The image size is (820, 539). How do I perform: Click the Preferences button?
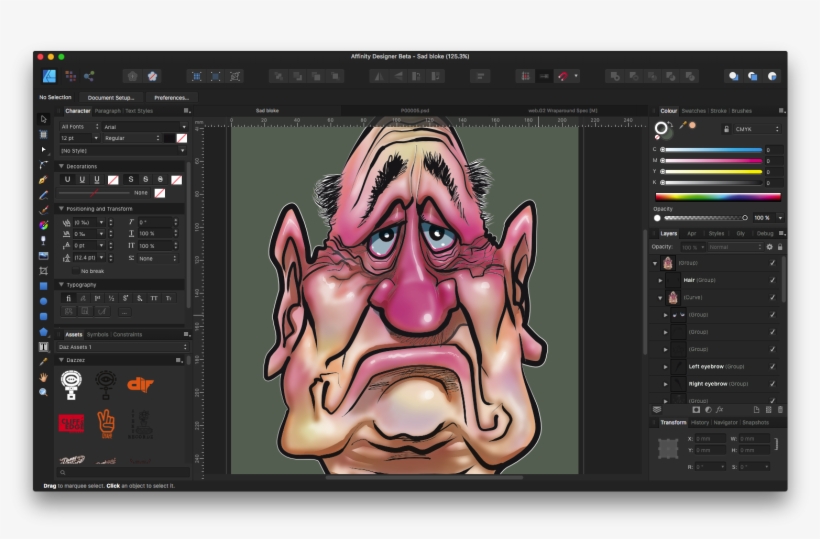[x=172, y=97]
